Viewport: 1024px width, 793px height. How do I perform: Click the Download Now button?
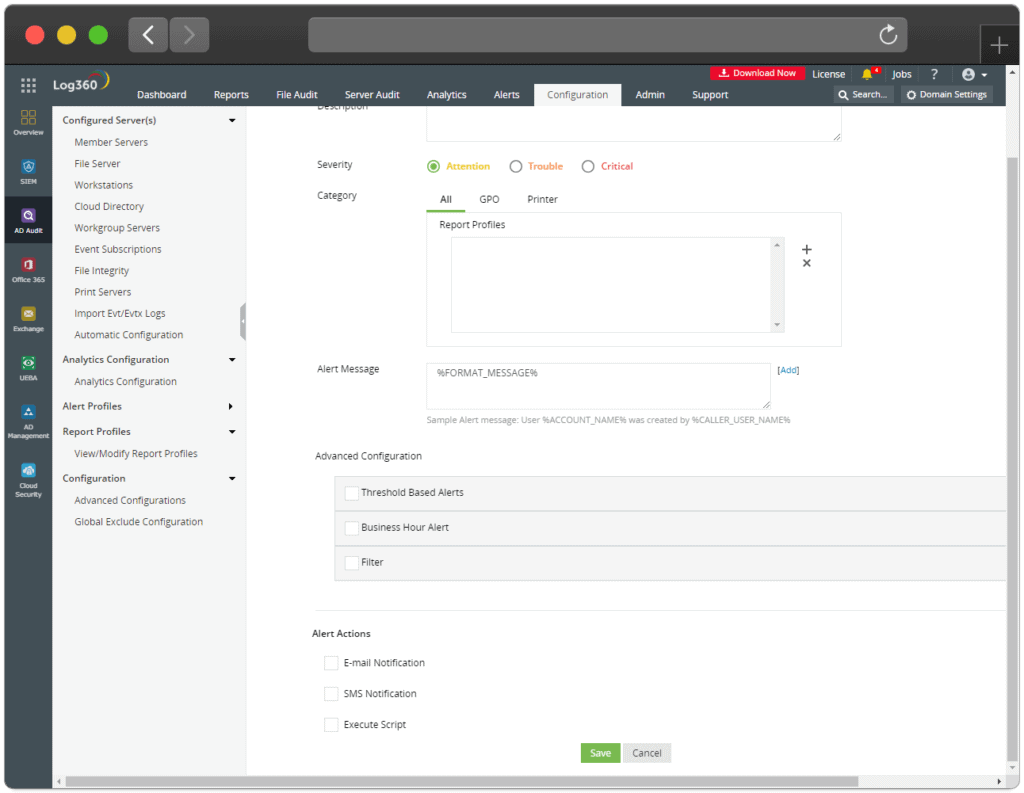758,73
